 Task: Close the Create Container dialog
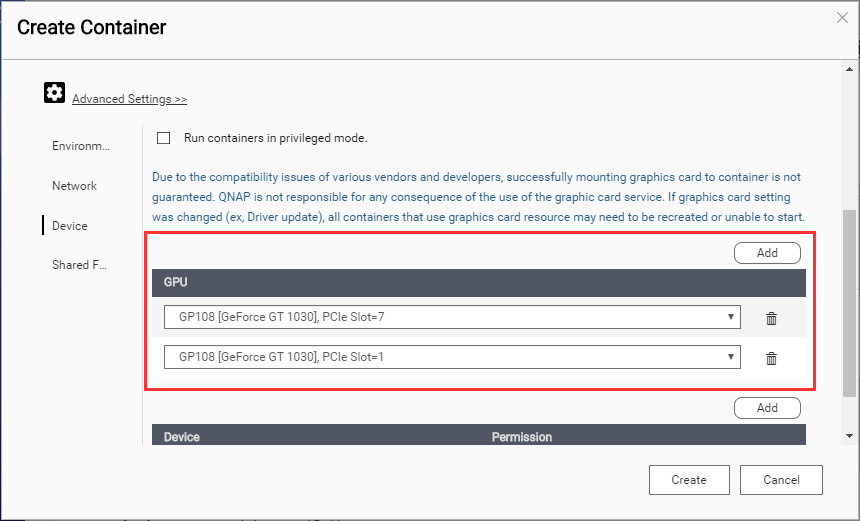coord(841,17)
